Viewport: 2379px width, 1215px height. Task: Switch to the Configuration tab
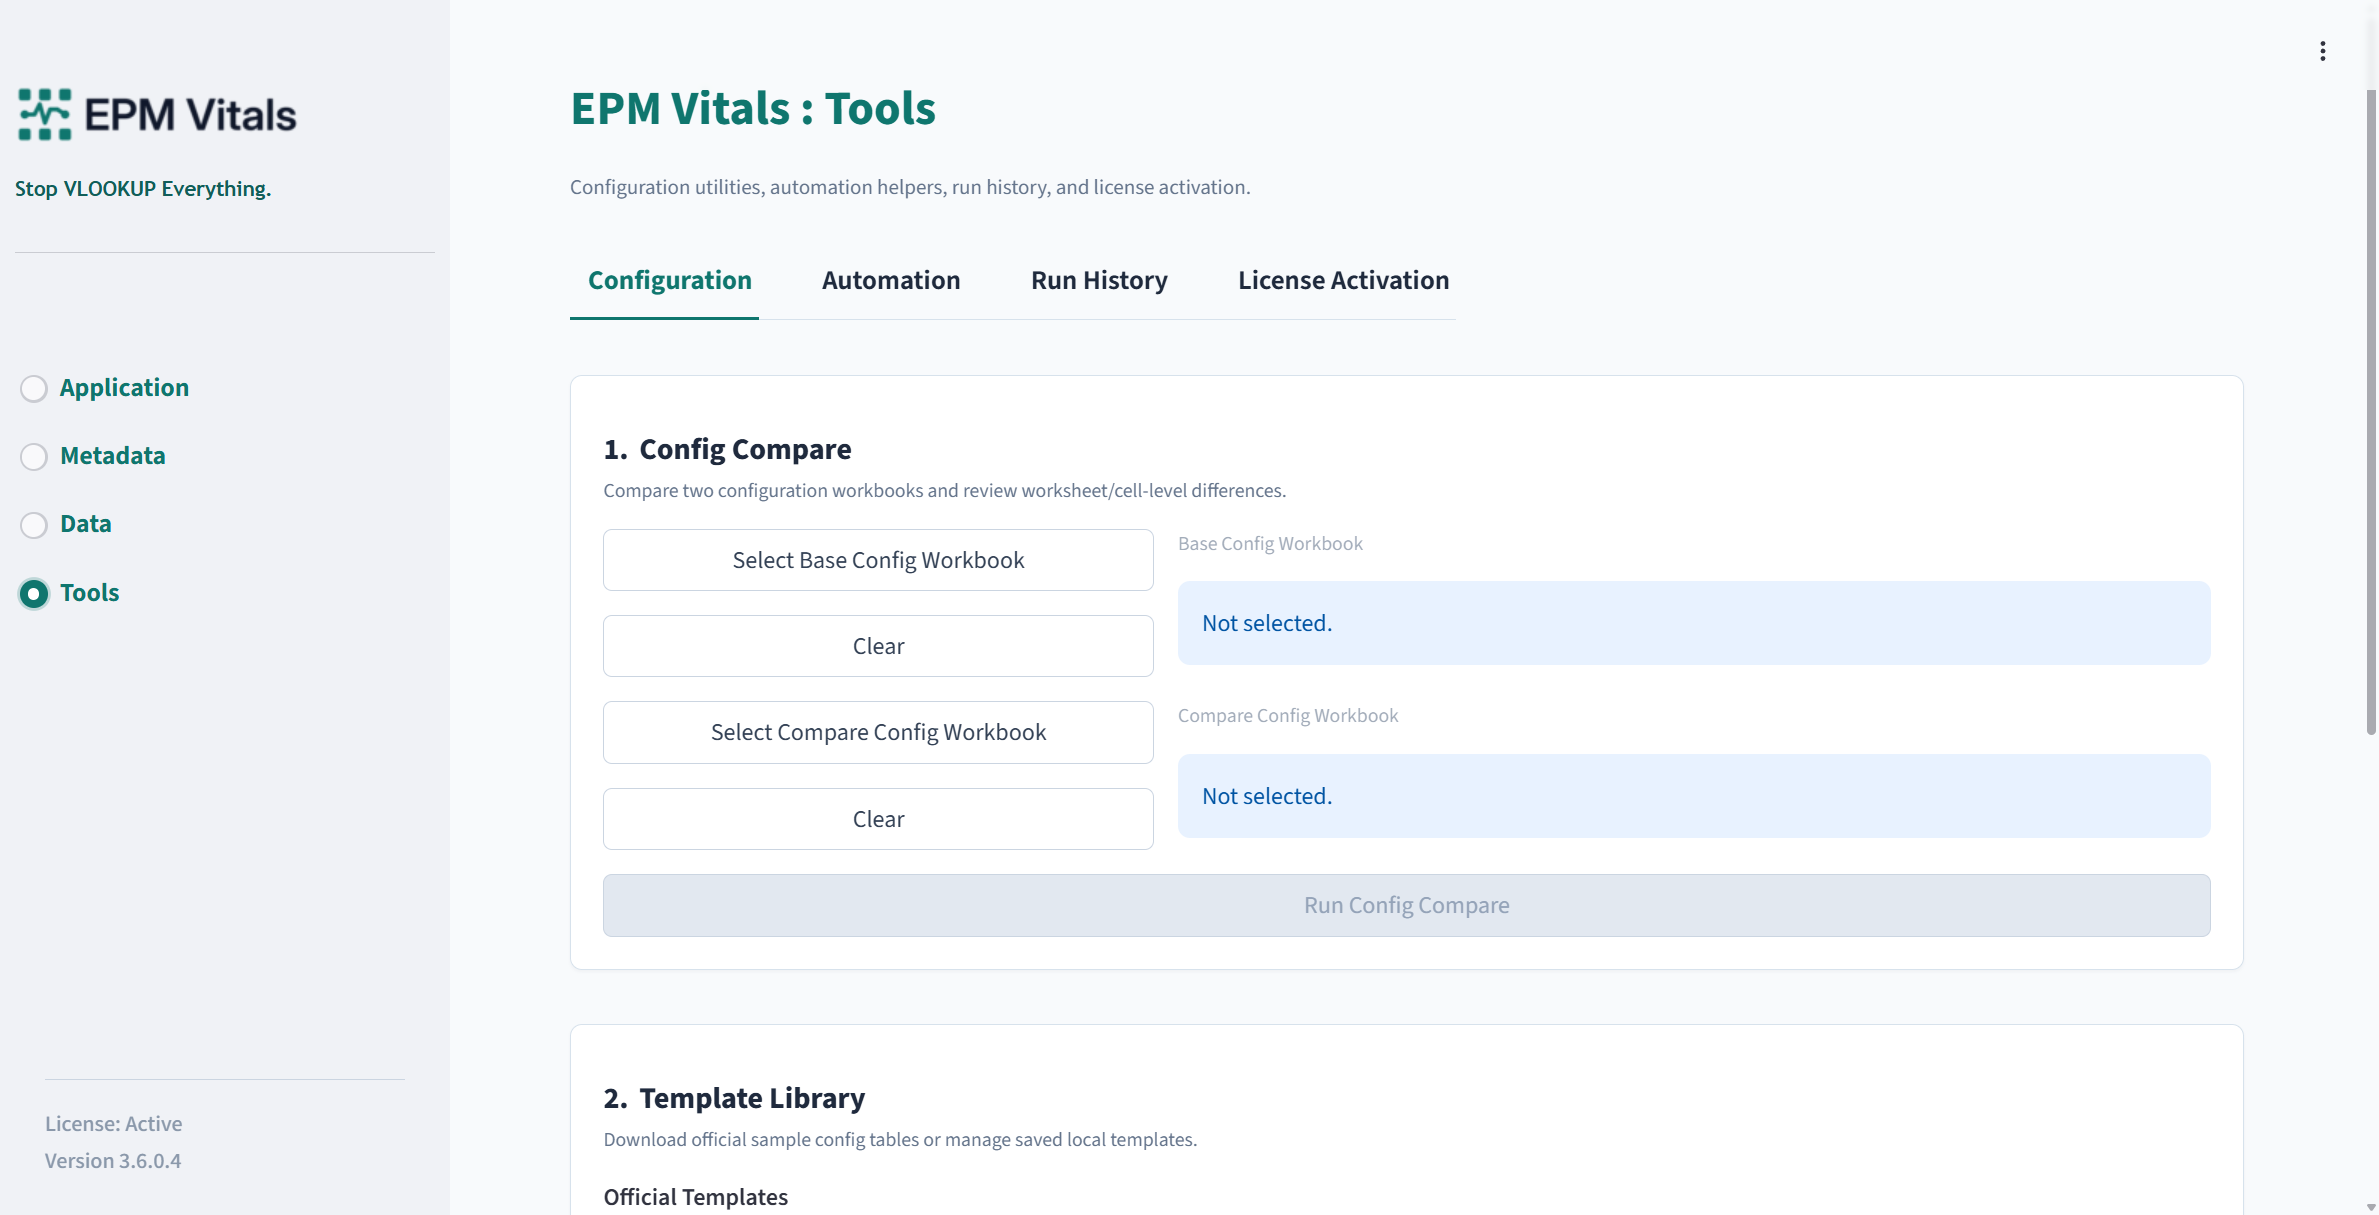pos(669,280)
